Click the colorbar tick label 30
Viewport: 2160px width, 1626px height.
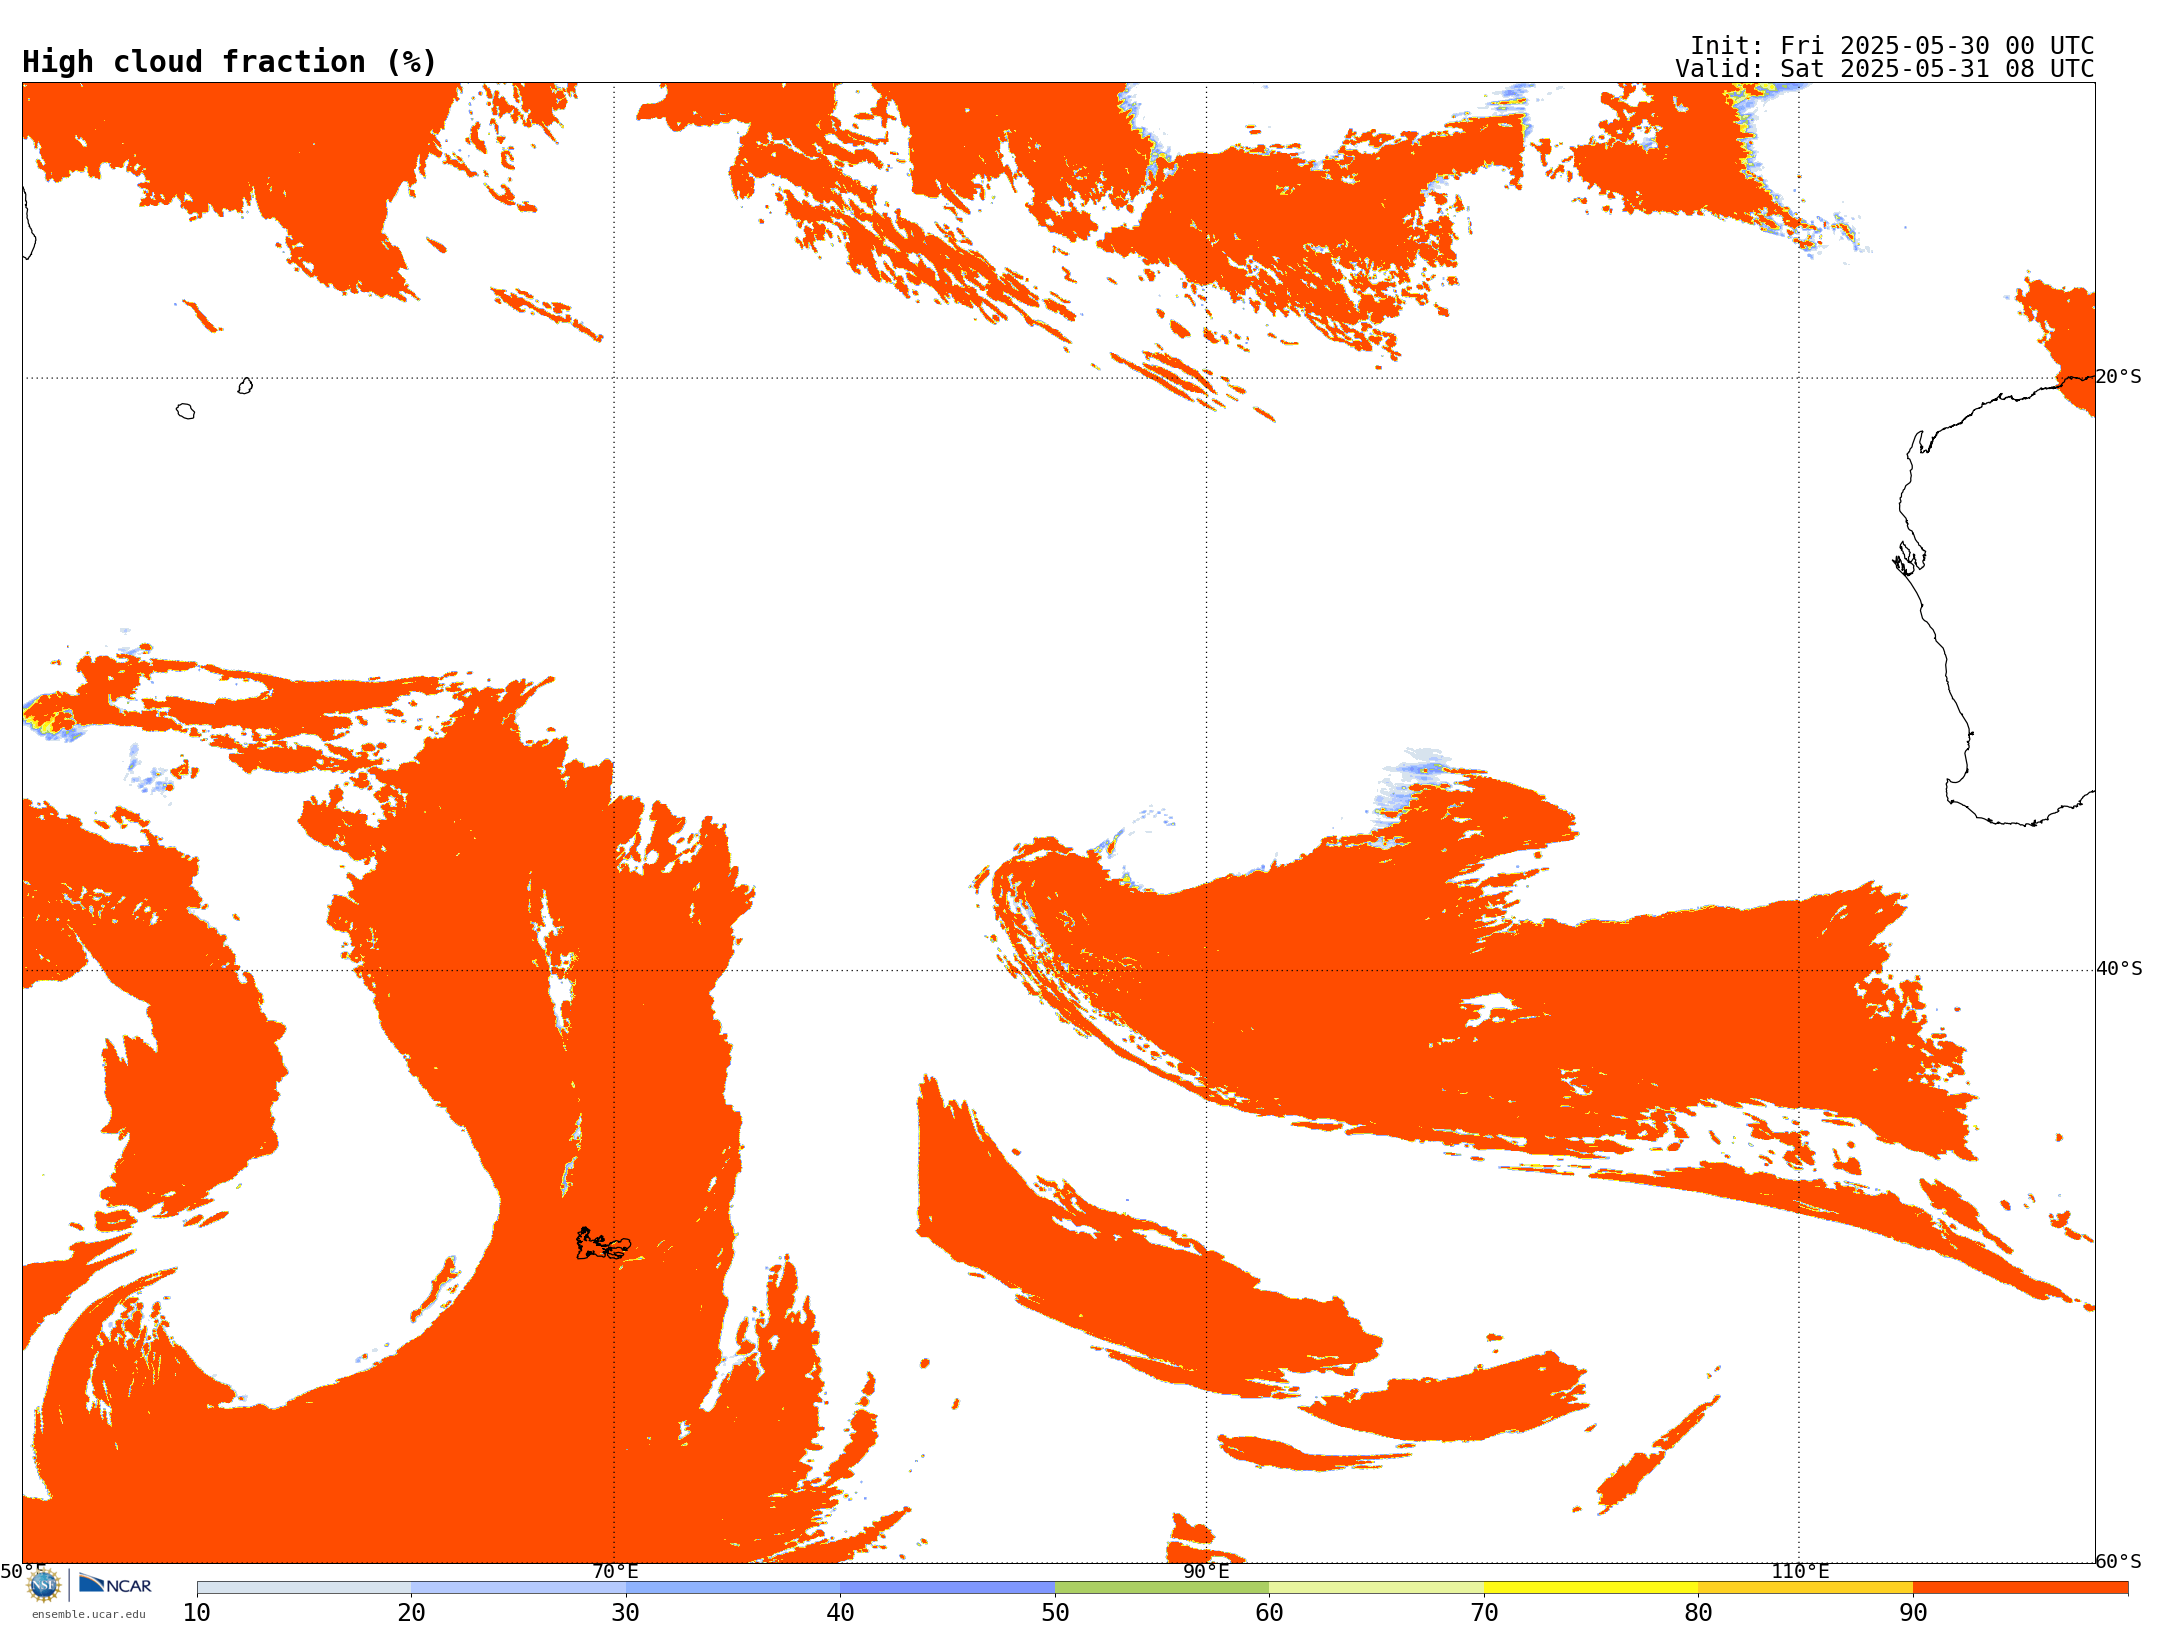(626, 1612)
